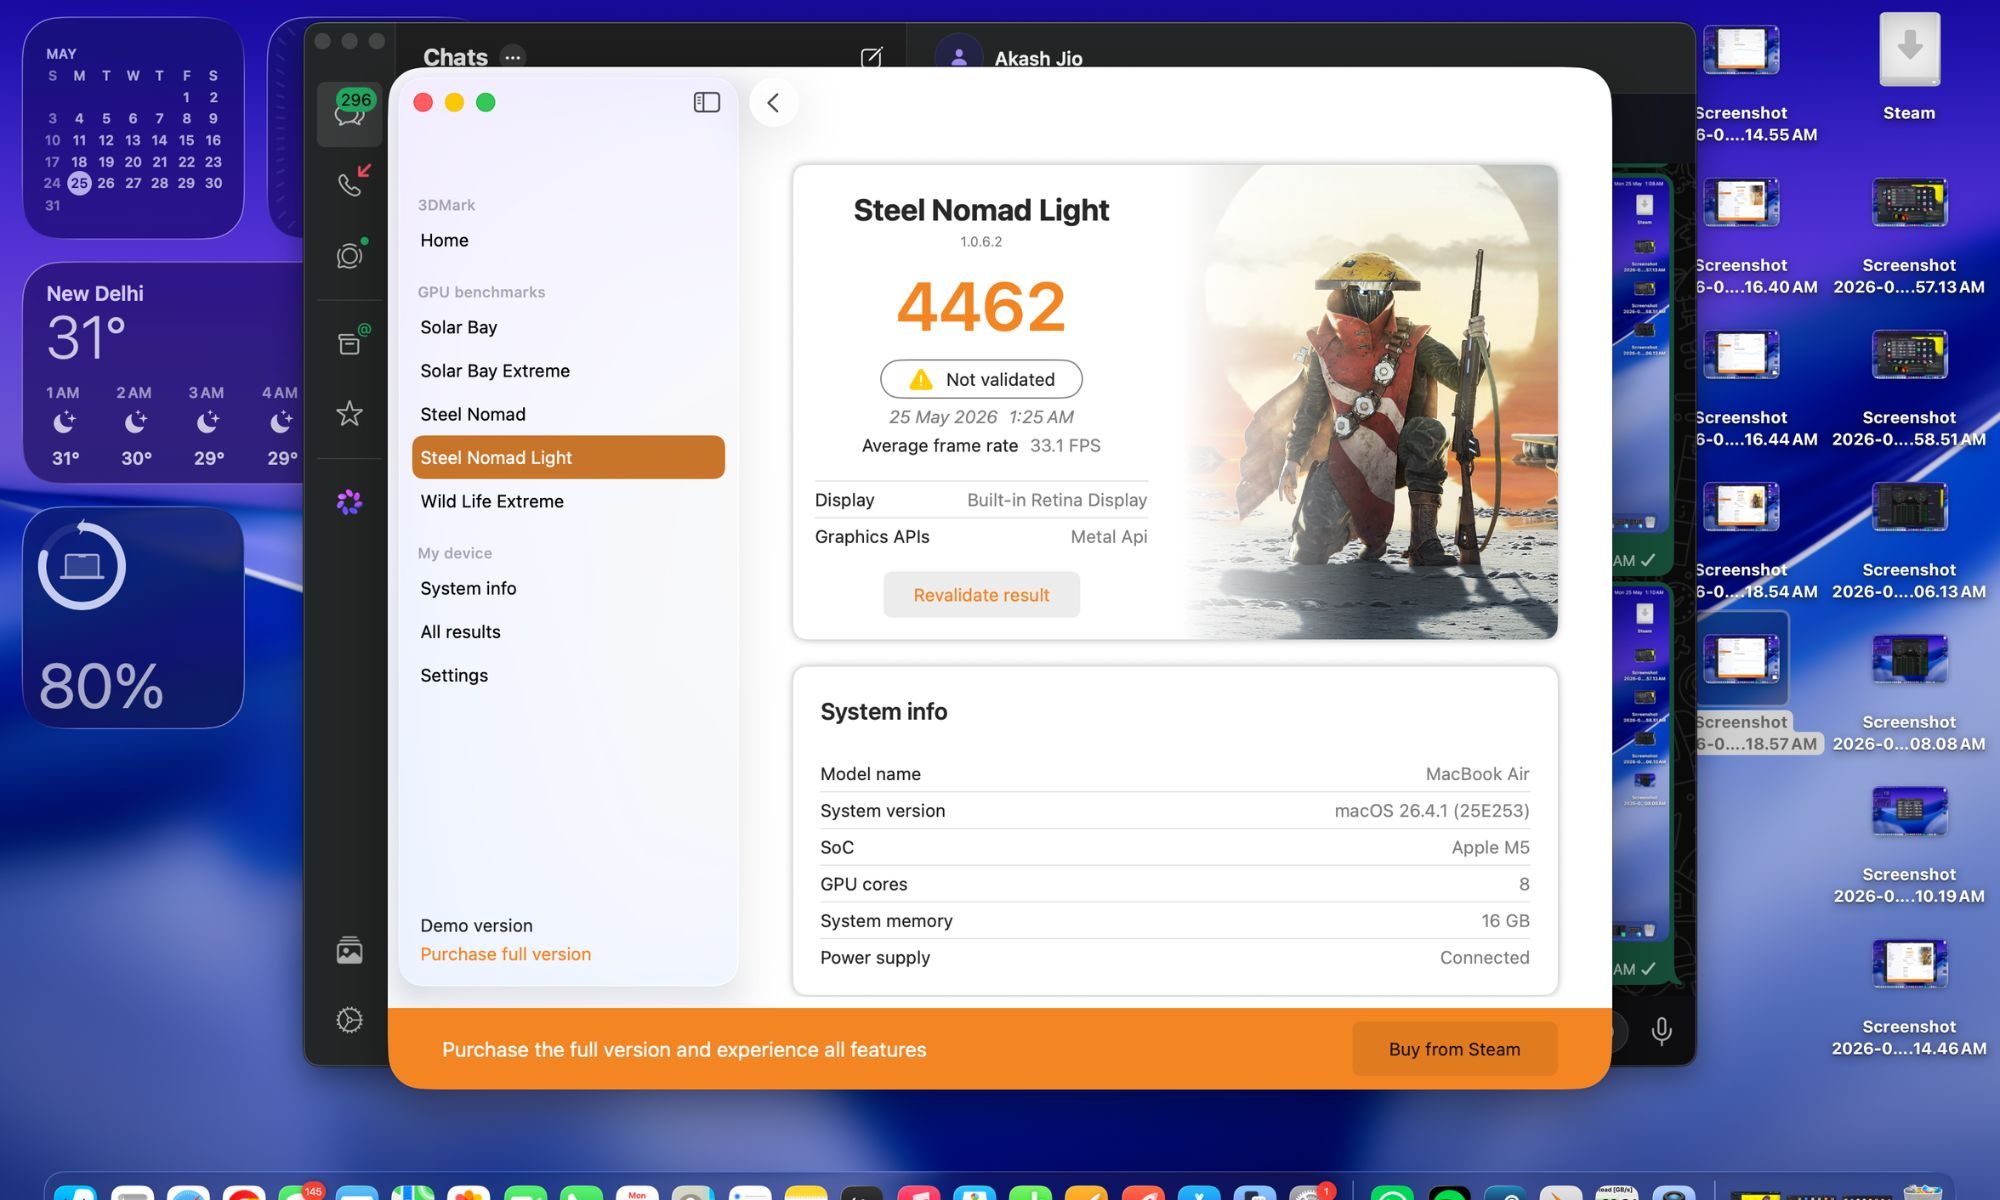Image resolution: width=2000 pixels, height=1200 pixels.
Task: Open WhatsApp Status updates icon
Action: 349,256
